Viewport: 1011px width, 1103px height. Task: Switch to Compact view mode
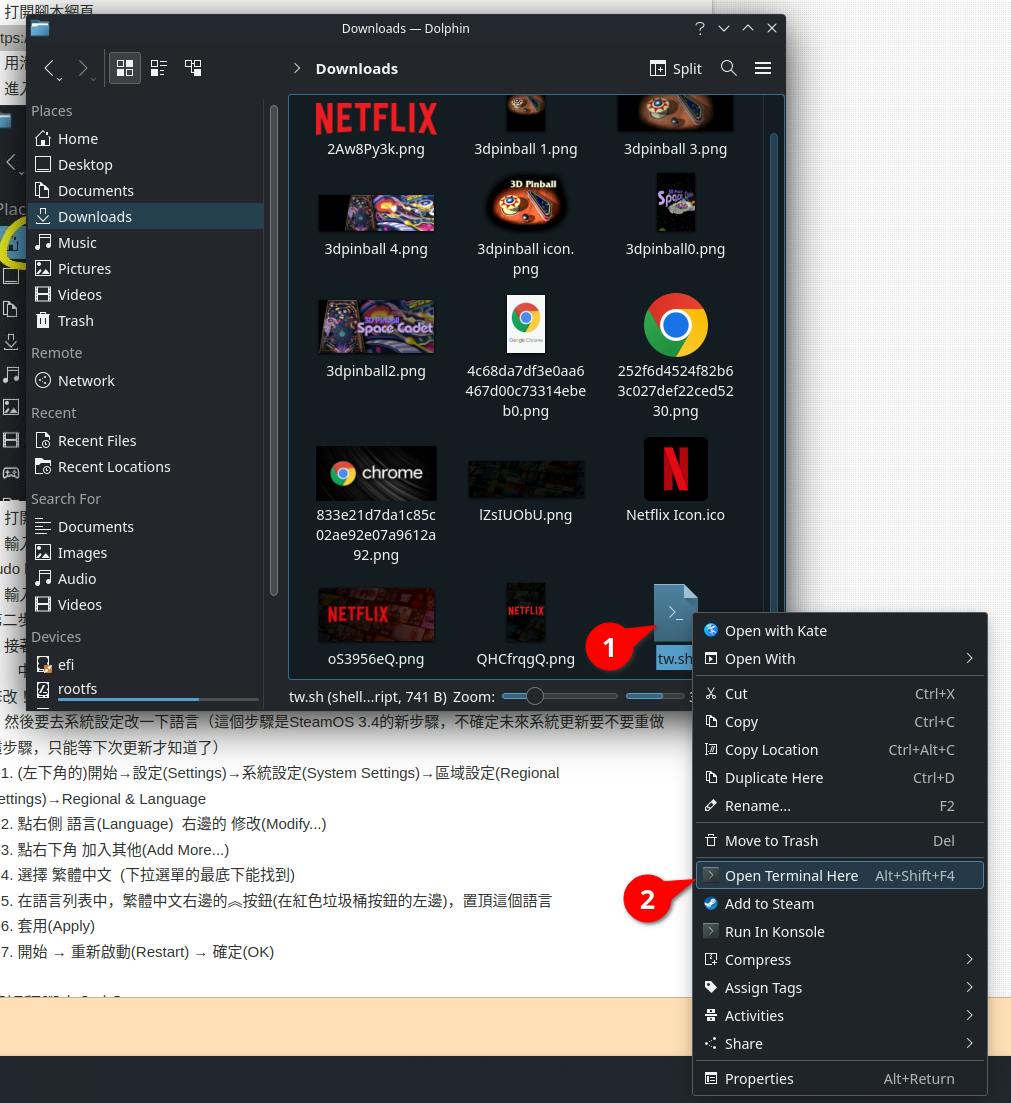point(159,68)
